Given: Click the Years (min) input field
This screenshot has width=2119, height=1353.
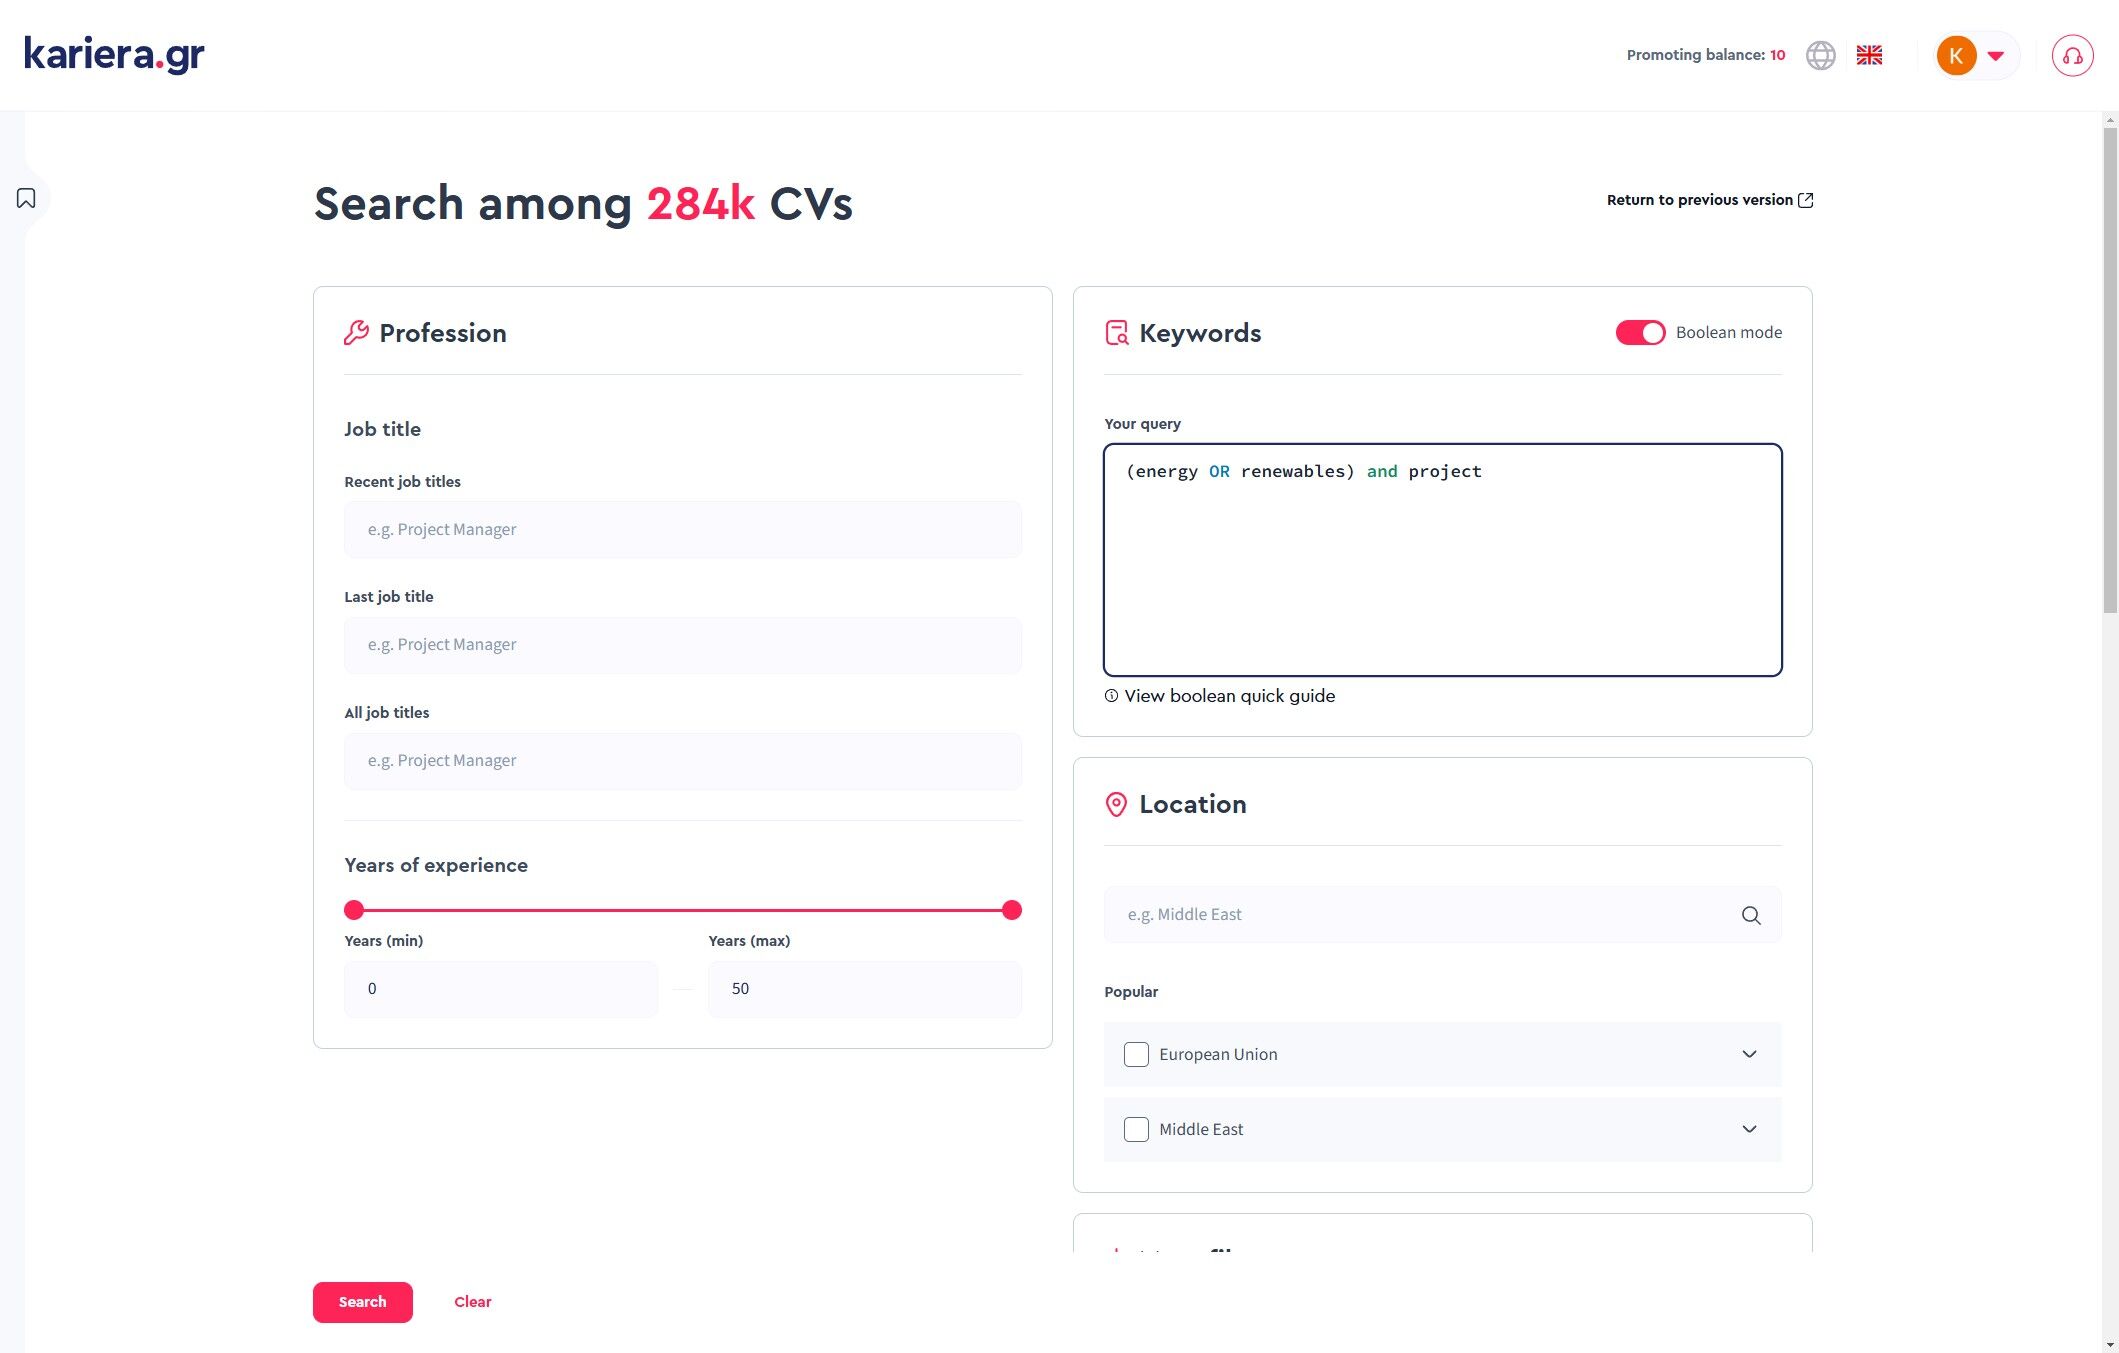Looking at the screenshot, I should pyautogui.click(x=500, y=989).
